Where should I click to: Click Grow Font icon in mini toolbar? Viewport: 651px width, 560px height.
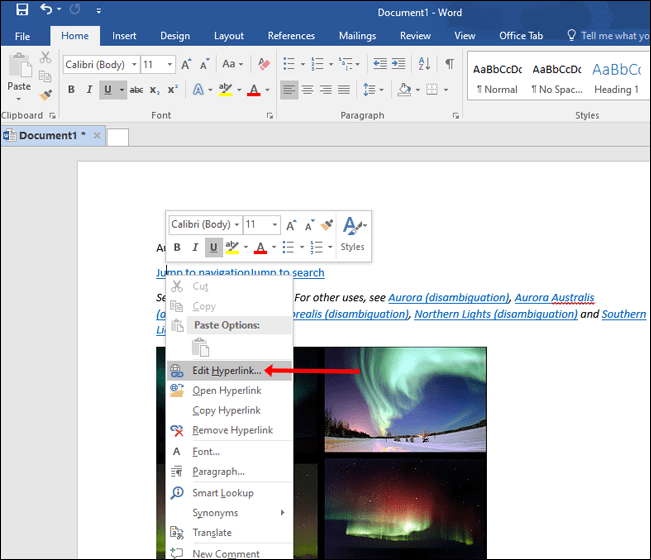click(290, 225)
